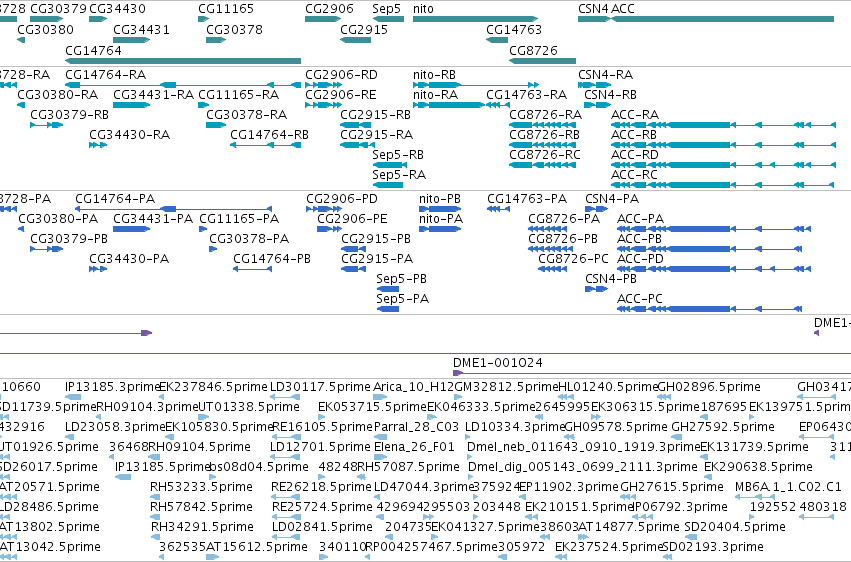This screenshot has height=562, width=851.
Task: Click the 'CG11165' gene label
Action: [x=225, y=9]
